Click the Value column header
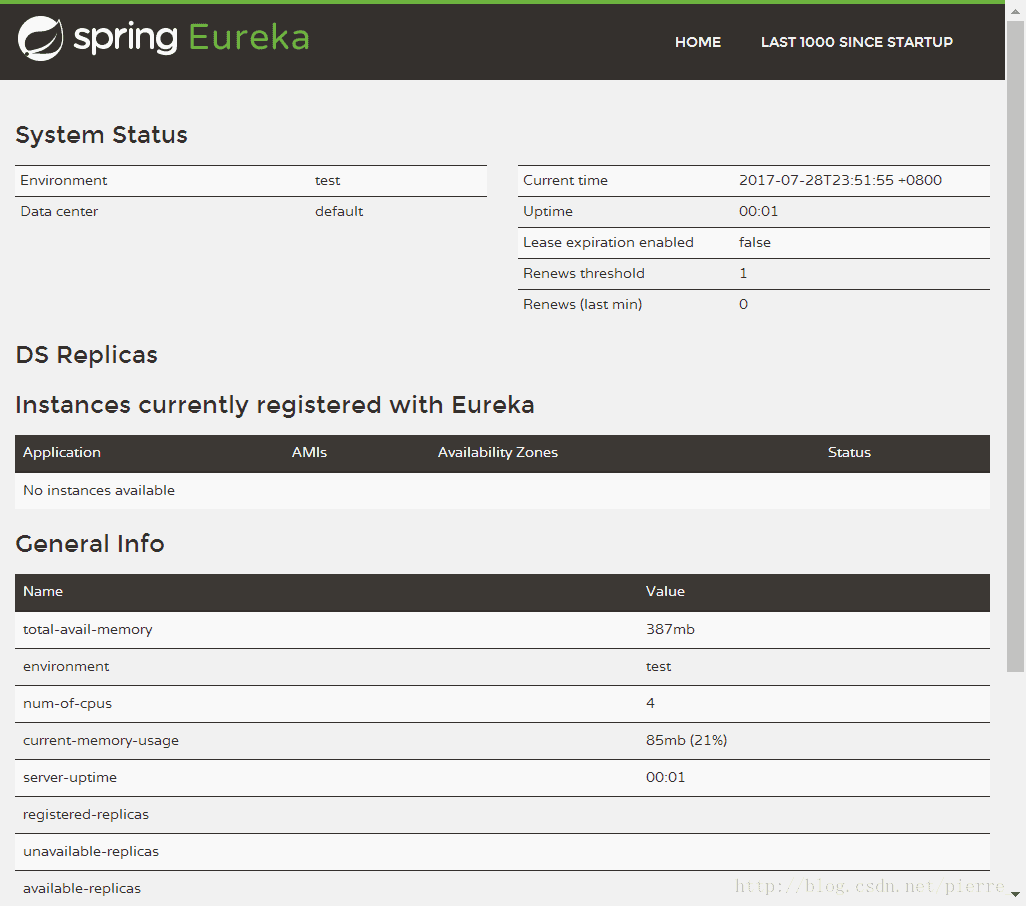 665,591
